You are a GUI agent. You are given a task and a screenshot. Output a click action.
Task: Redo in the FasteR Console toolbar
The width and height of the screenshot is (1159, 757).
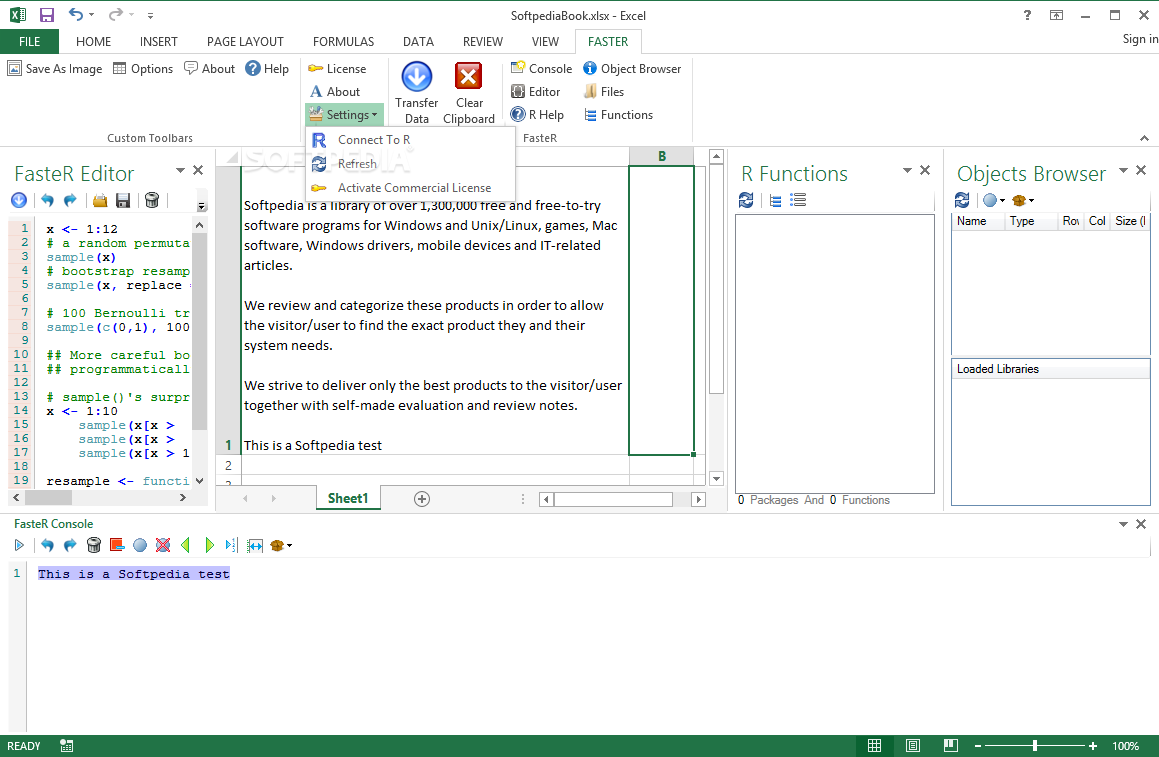point(70,545)
